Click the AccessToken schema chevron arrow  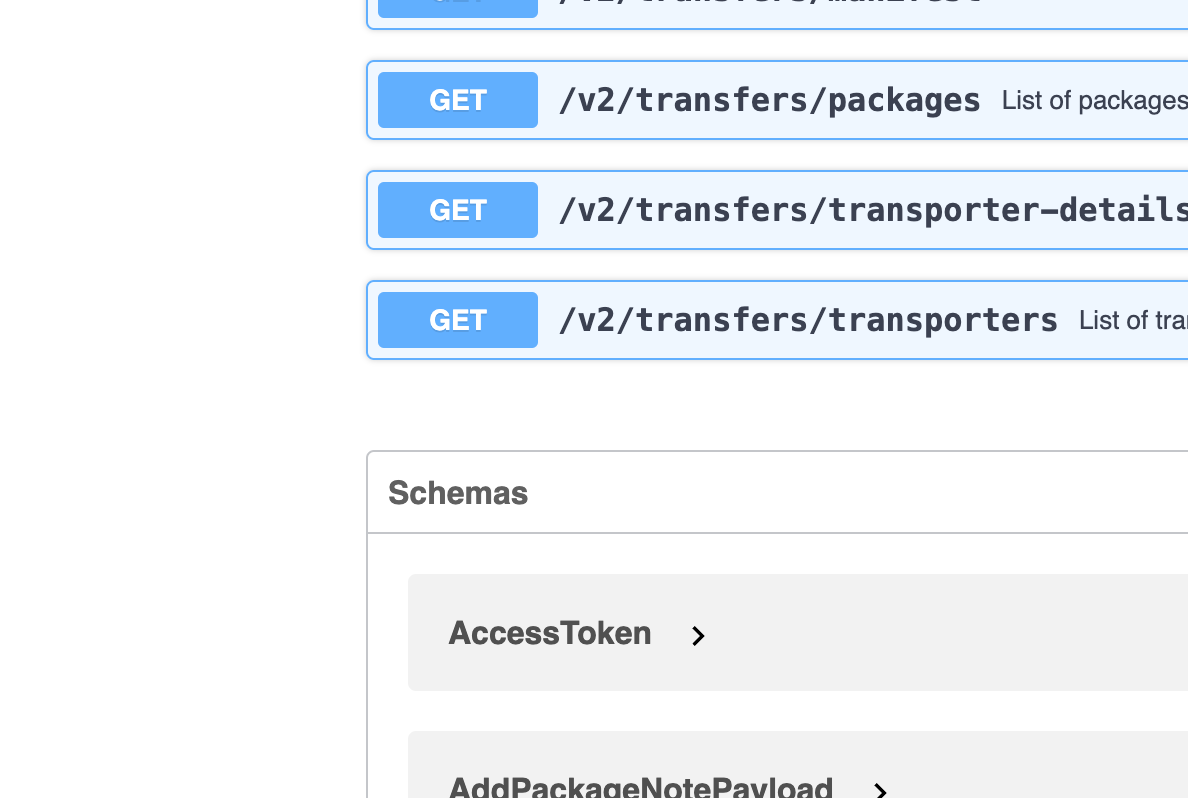click(x=699, y=636)
